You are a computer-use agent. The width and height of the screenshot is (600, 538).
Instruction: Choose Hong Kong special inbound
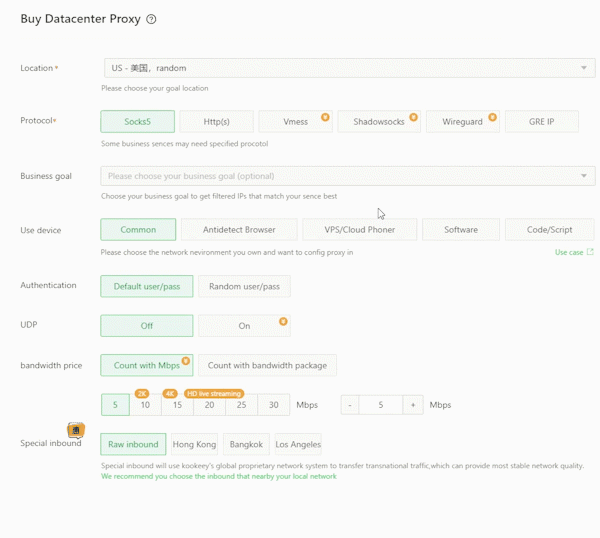tap(194, 444)
